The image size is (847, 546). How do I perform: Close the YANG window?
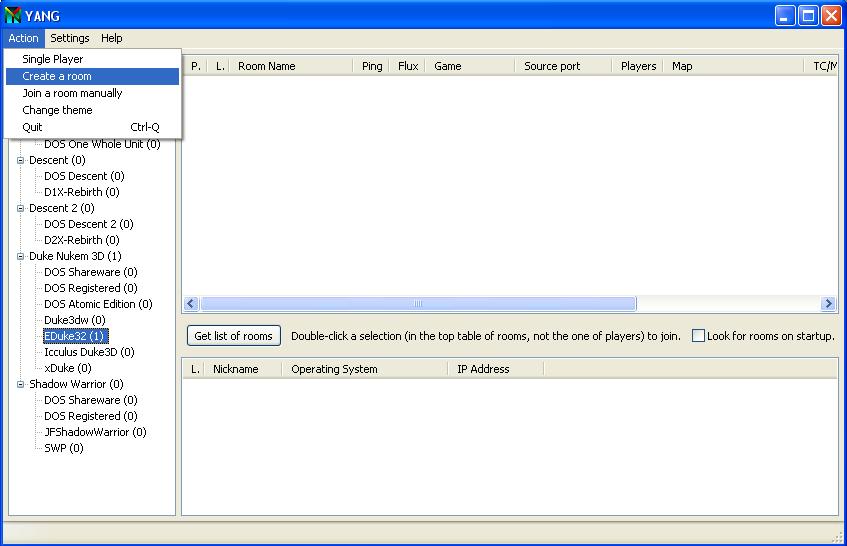[831, 15]
